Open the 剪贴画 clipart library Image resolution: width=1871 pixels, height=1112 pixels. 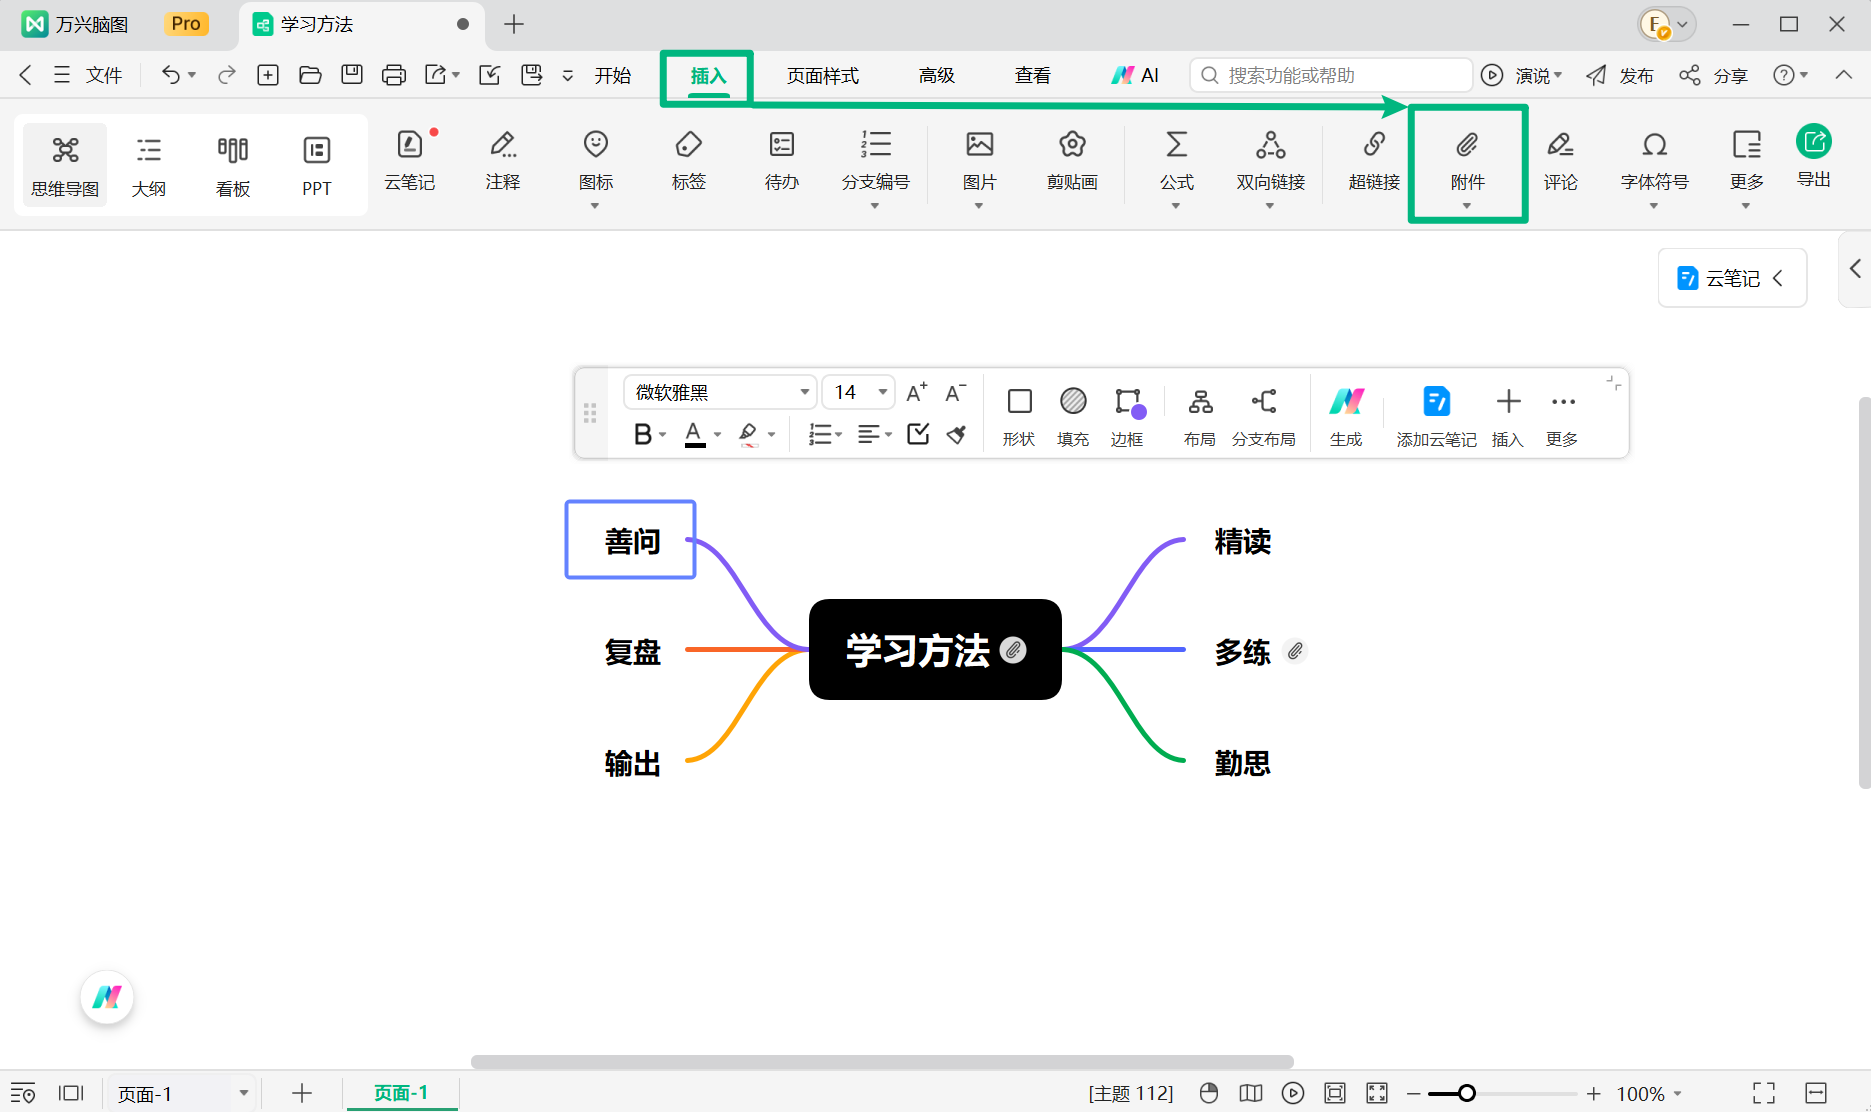(1073, 161)
